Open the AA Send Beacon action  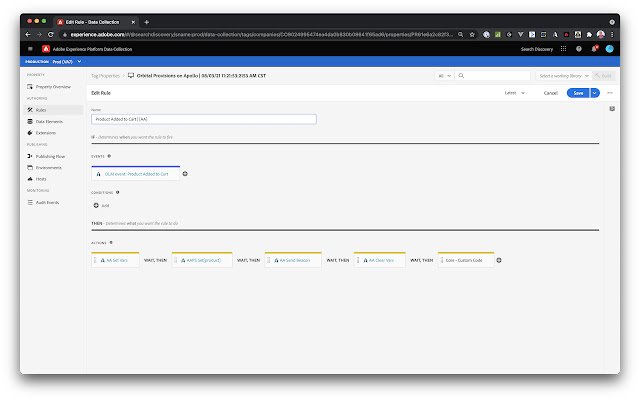coord(293,260)
